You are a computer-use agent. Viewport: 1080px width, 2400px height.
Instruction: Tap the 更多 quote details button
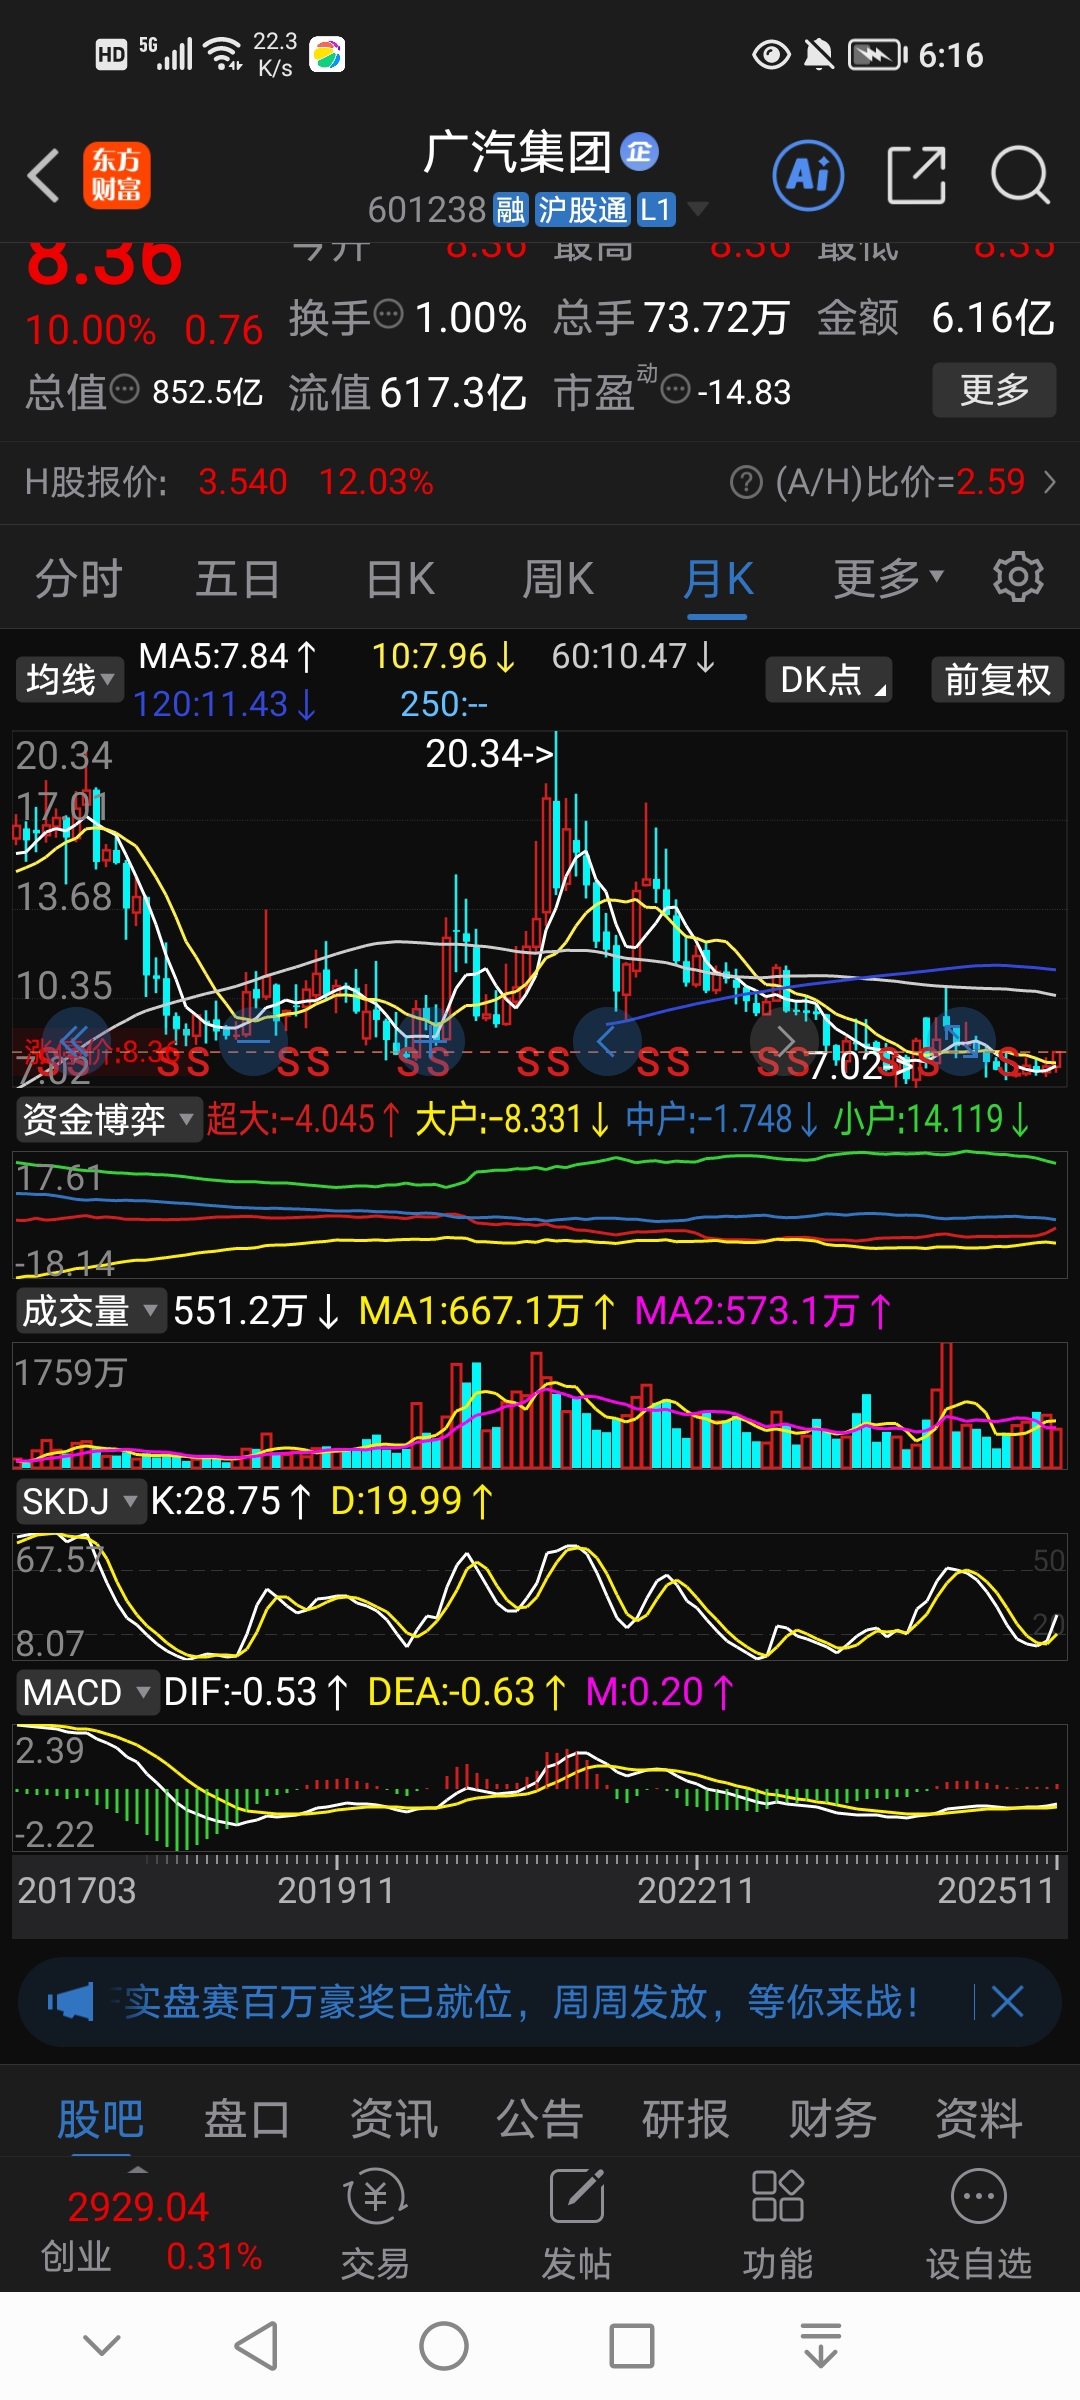pyautogui.click(x=994, y=389)
